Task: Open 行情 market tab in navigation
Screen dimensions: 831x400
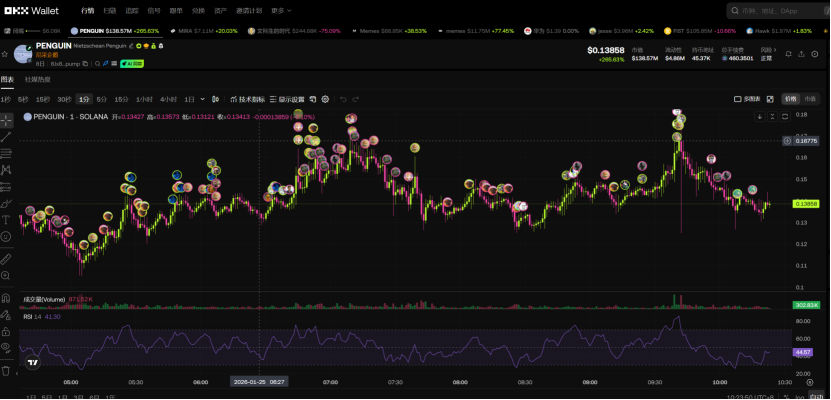Action: (x=88, y=11)
